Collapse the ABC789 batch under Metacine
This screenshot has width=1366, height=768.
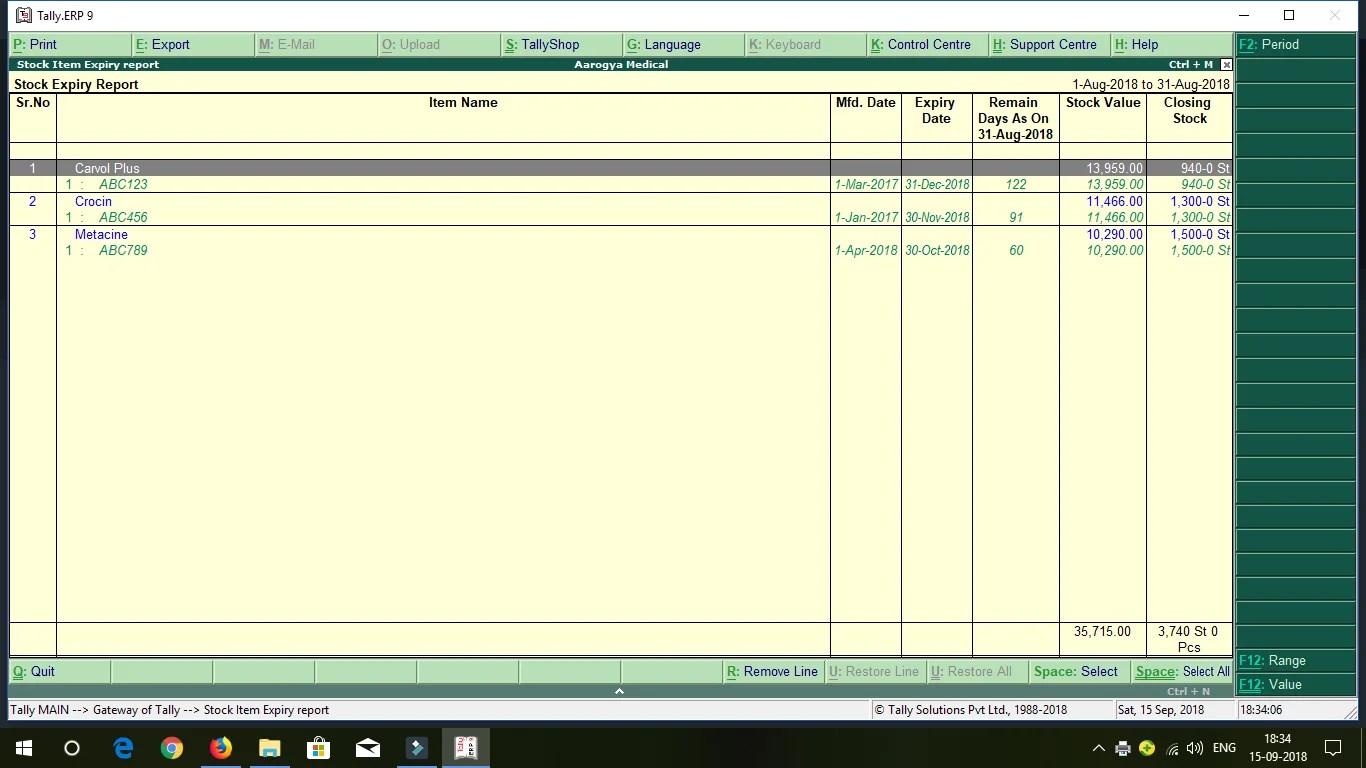(x=123, y=250)
